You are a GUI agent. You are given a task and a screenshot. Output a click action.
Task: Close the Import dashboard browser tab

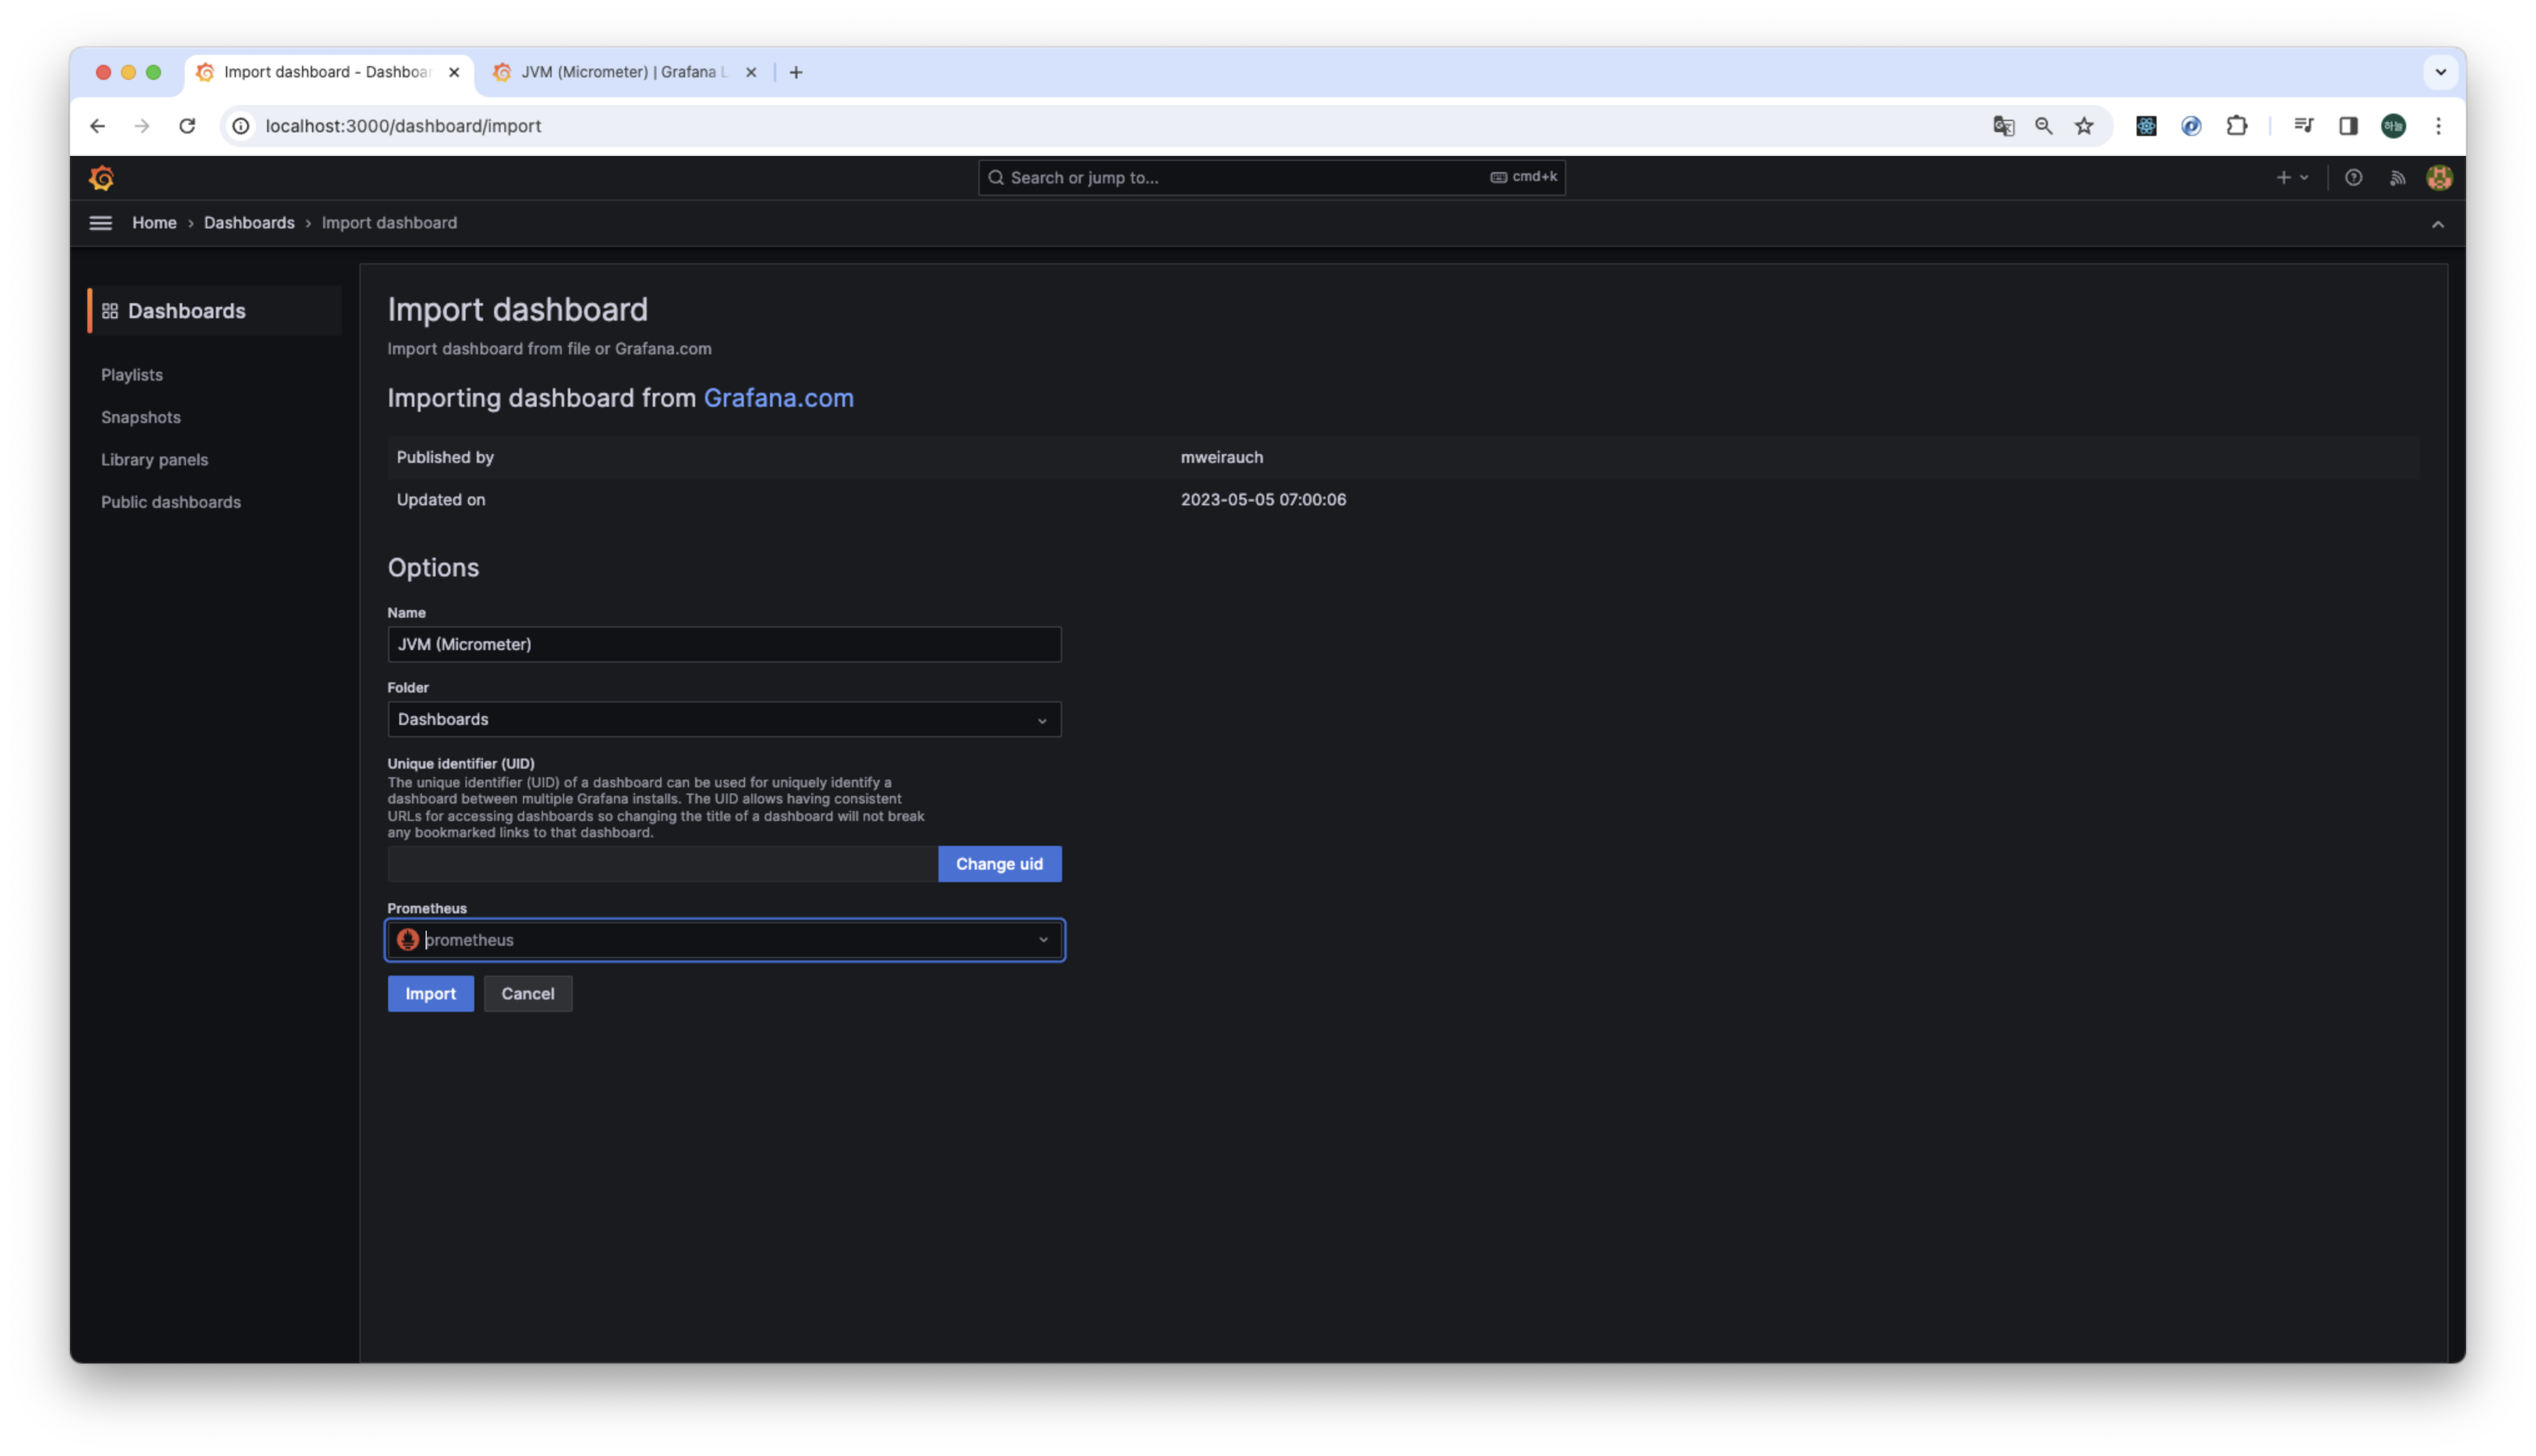pyautogui.click(x=454, y=72)
